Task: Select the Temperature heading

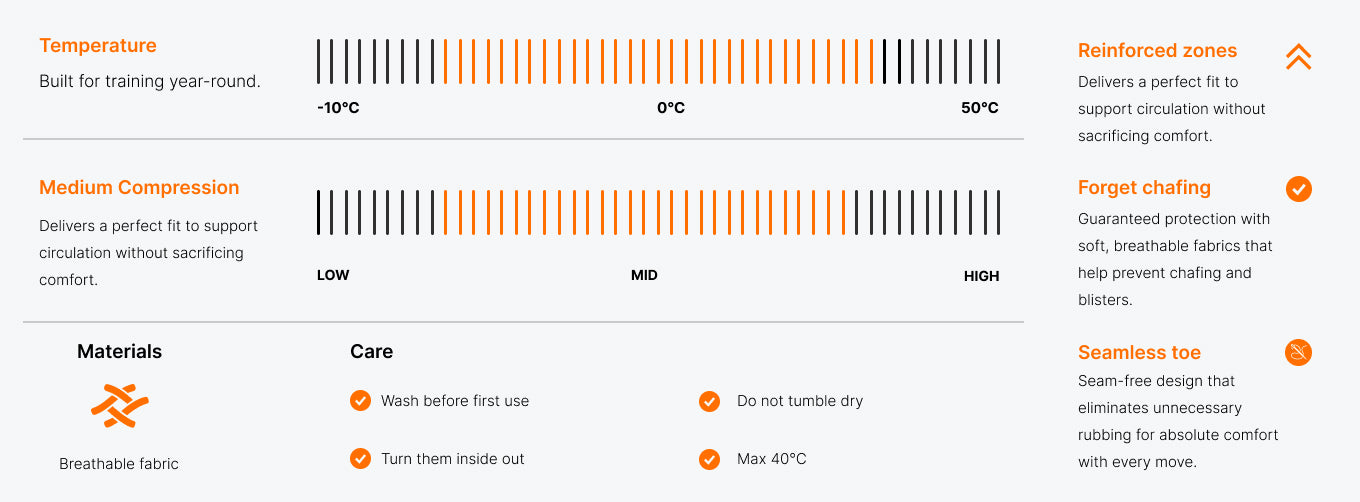Action: click(x=98, y=45)
